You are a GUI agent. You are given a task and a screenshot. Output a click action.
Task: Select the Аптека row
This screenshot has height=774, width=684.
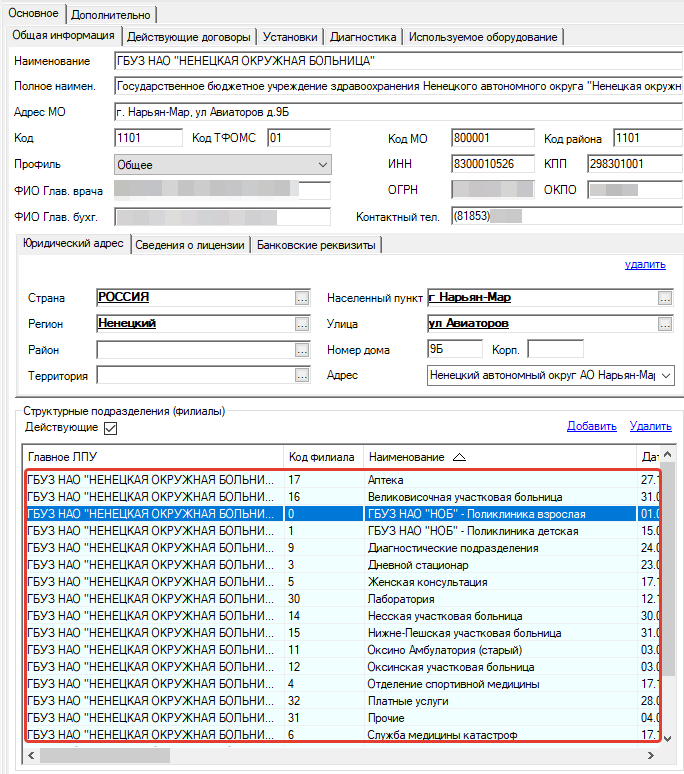point(342,480)
